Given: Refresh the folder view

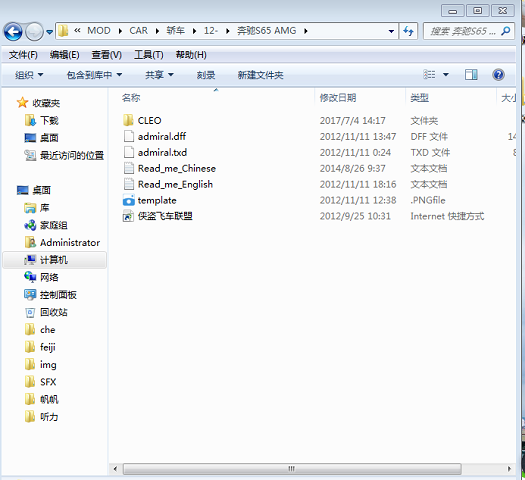Looking at the screenshot, I should click(x=408, y=31).
